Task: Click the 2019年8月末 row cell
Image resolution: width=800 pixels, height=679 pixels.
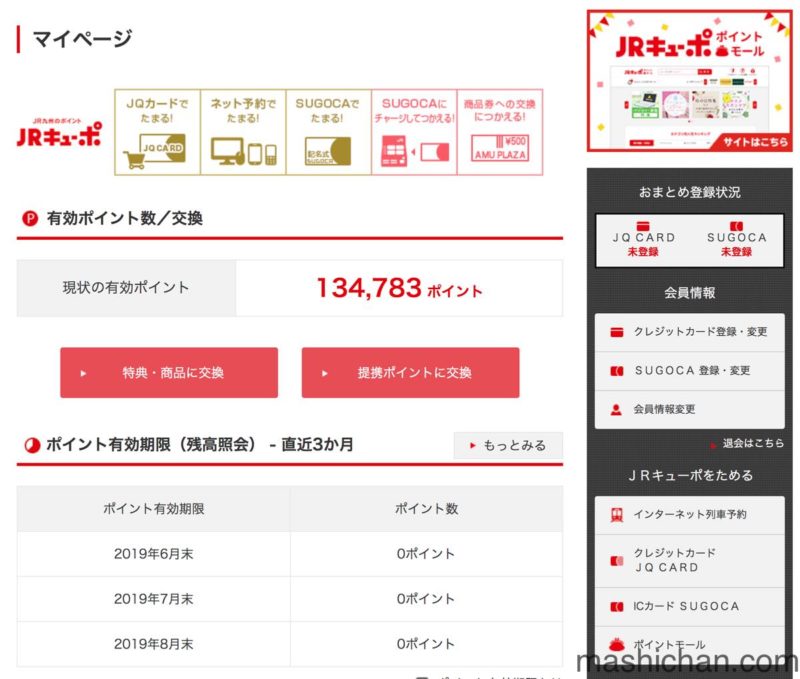Action: pyautogui.click(x=154, y=644)
